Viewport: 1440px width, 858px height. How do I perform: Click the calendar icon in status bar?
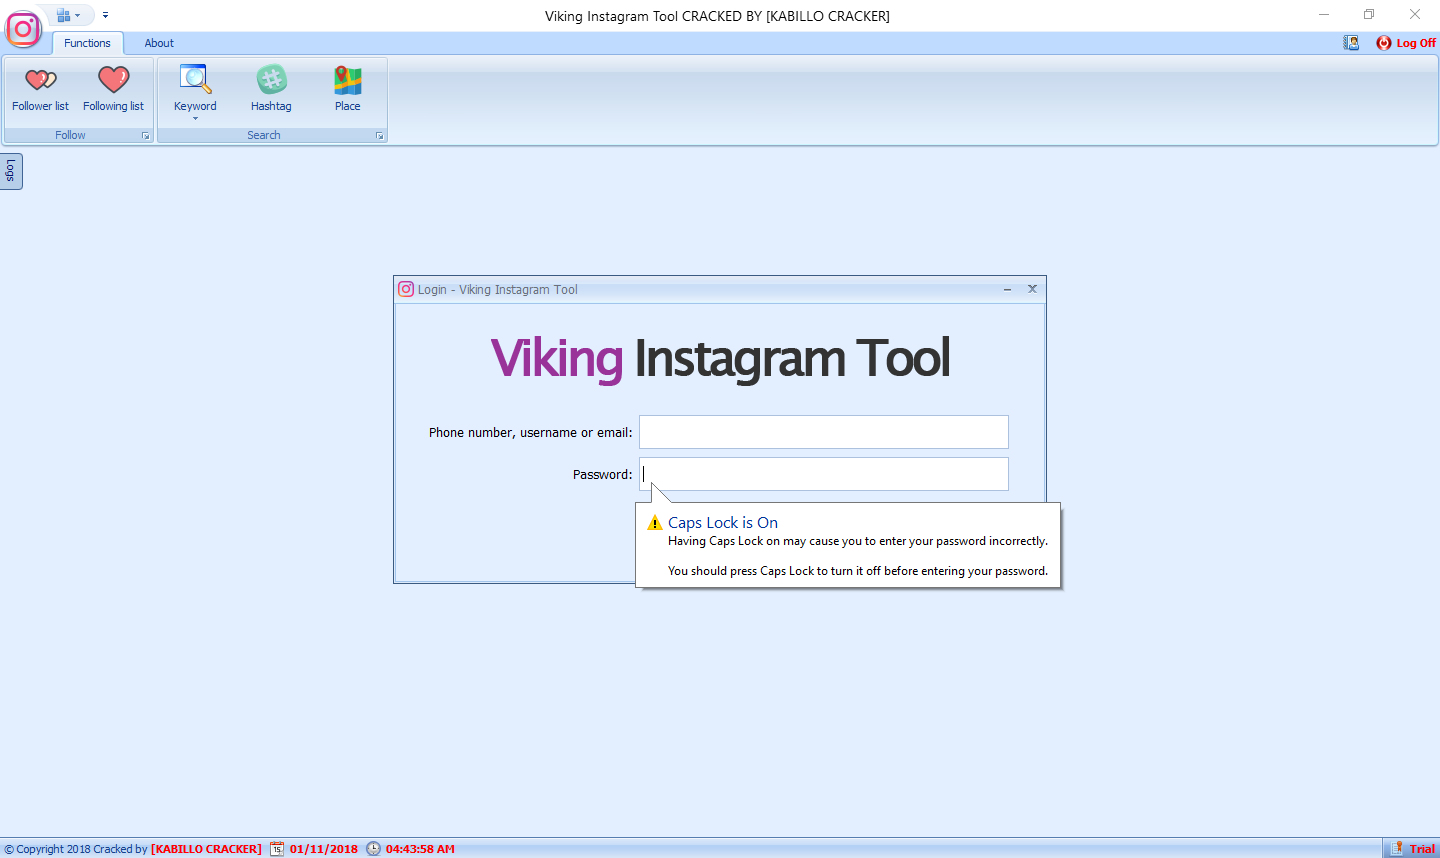click(x=277, y=849)
